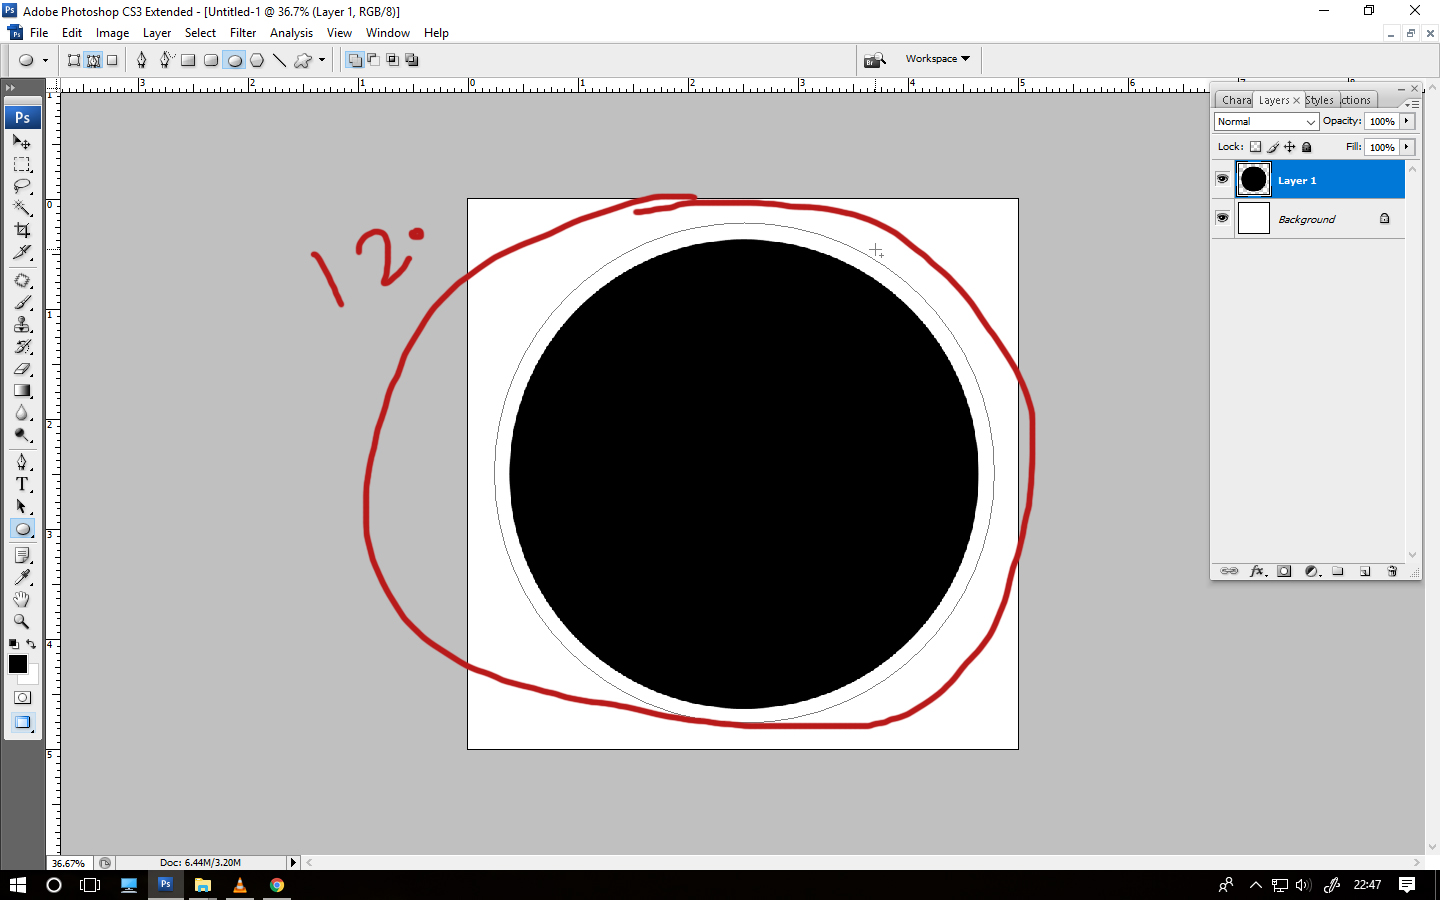Viewport: 1440px width, 900px height.
Task: Click the black foreground color swatch
Action: [17, 664]
